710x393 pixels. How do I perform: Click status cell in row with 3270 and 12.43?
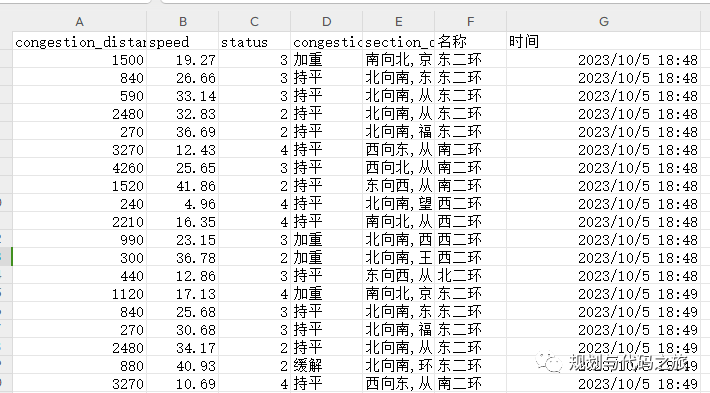(x=254, y=150)
